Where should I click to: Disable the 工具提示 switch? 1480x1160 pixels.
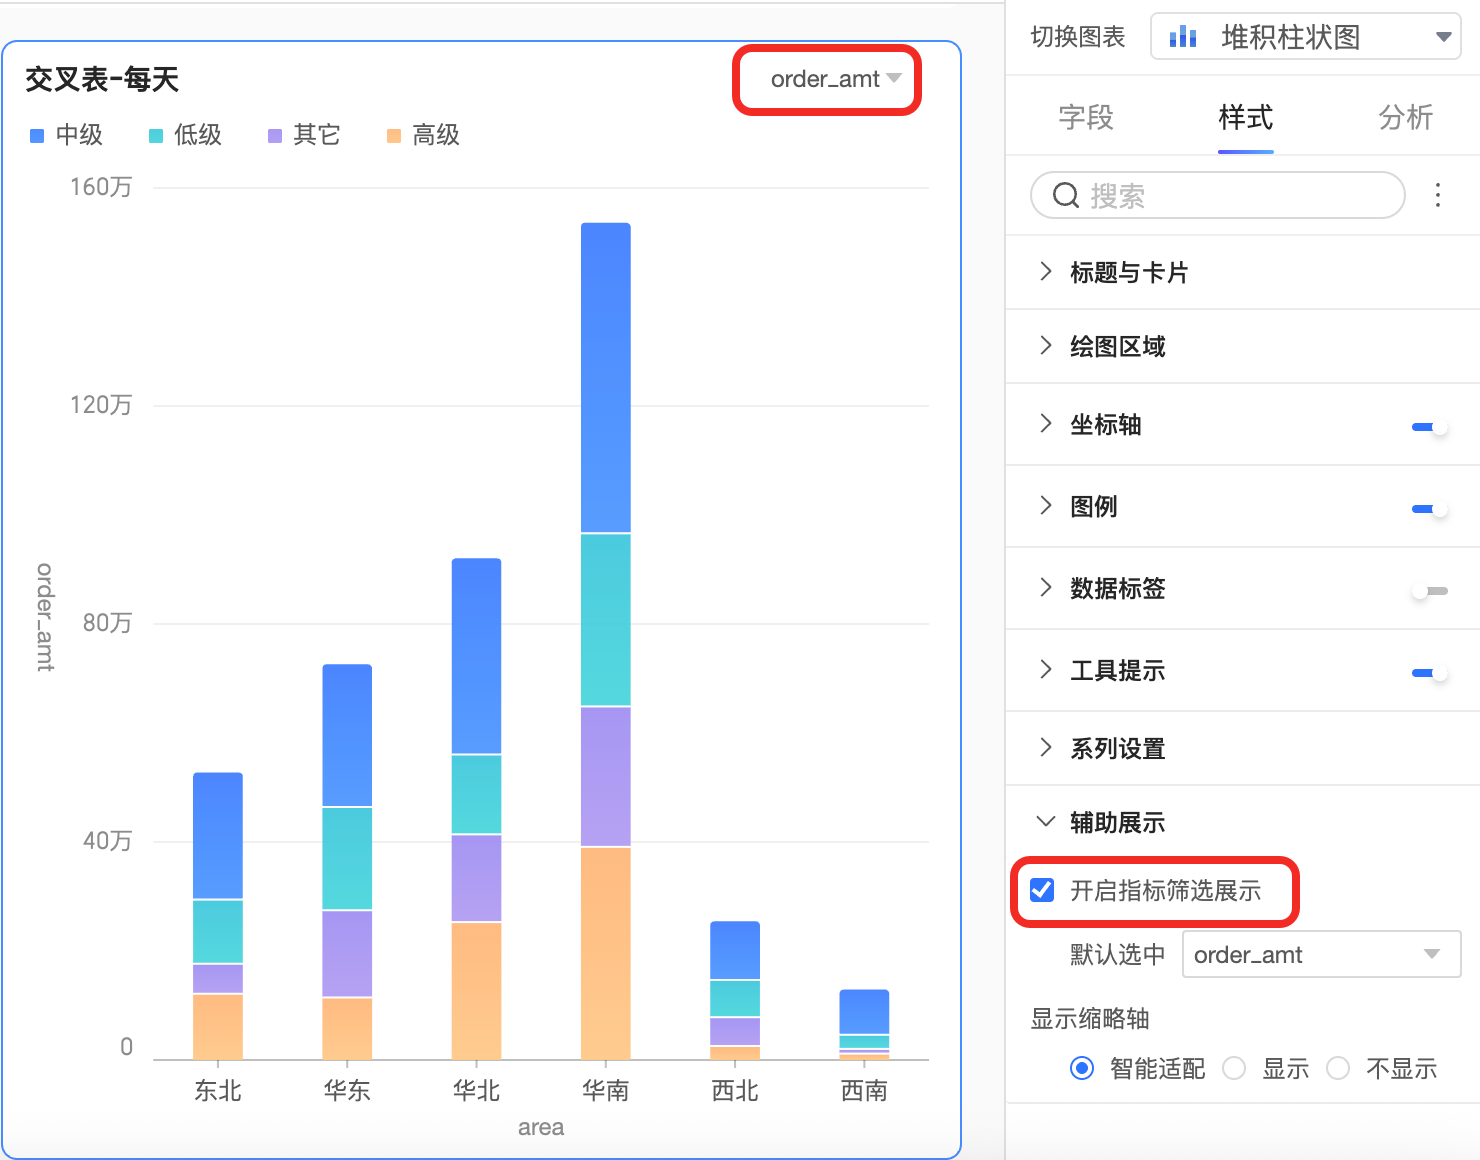pos(1429,673)
